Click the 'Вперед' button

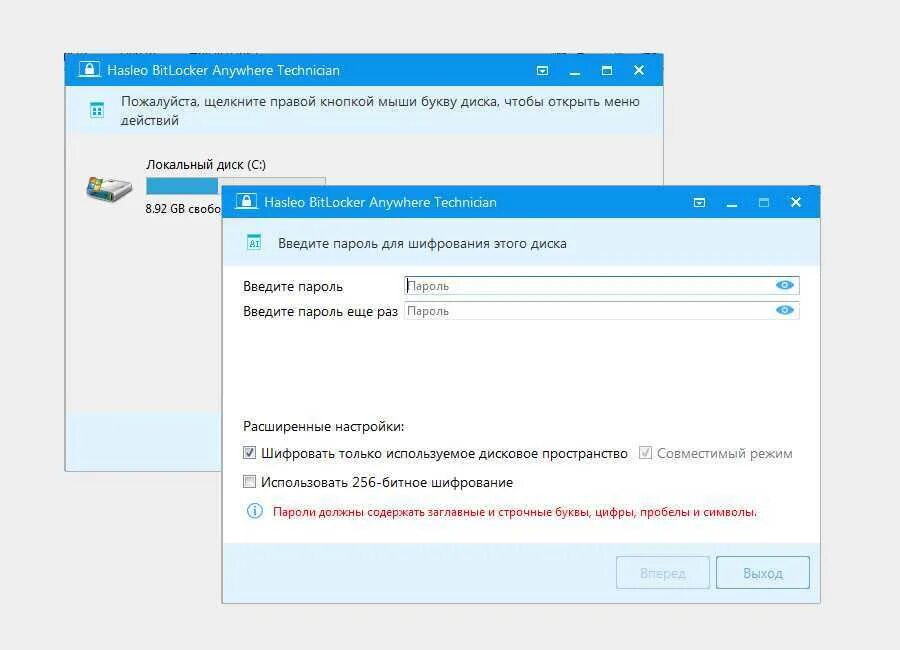(662, 572)
